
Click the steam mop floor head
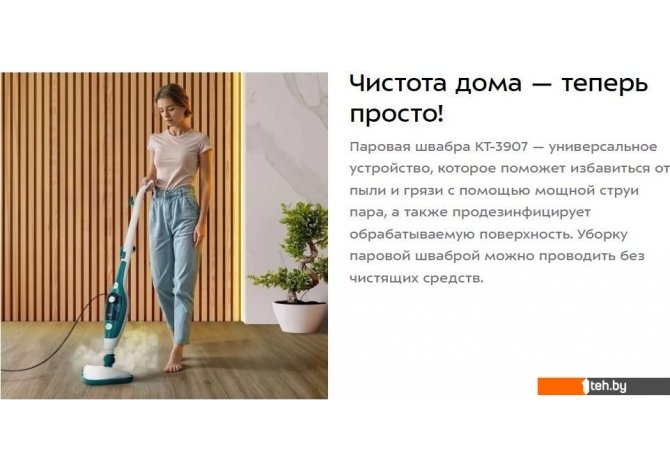pyautogui.click(x=107, y=374)
